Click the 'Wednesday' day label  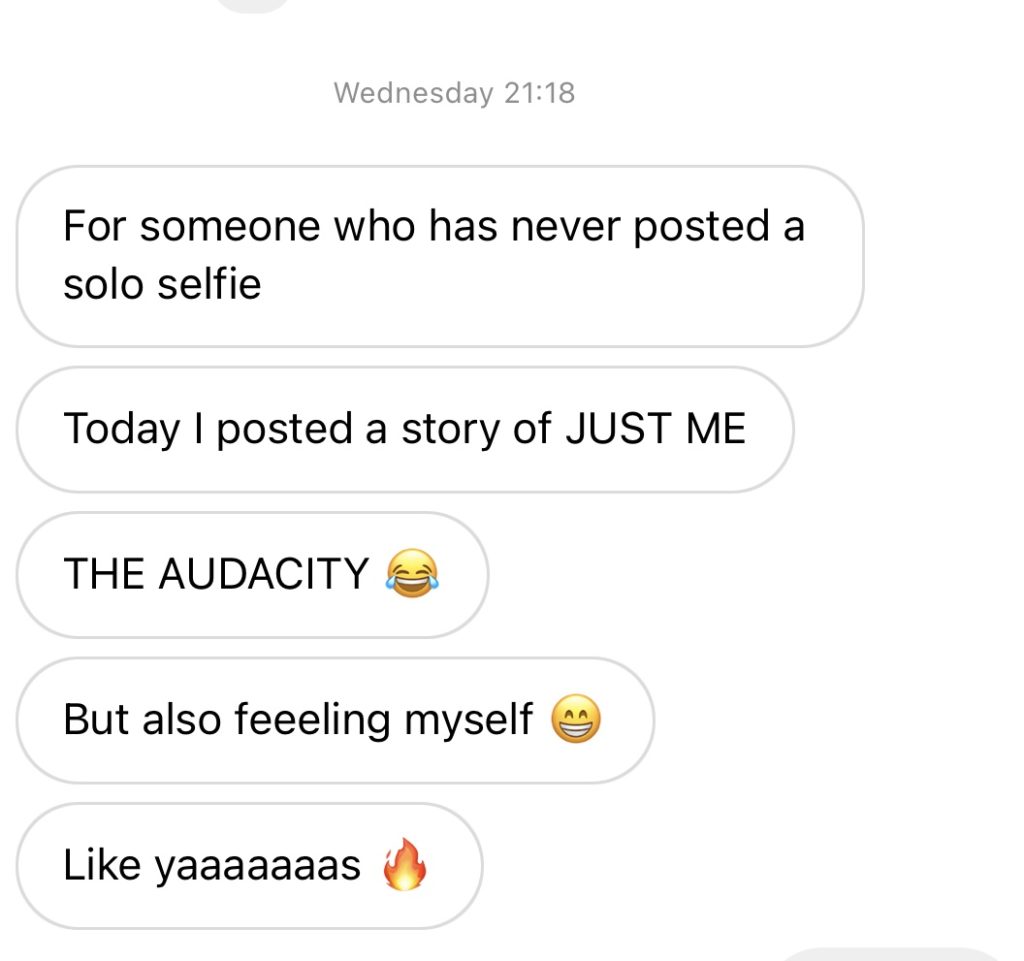(x=414, y=93)
